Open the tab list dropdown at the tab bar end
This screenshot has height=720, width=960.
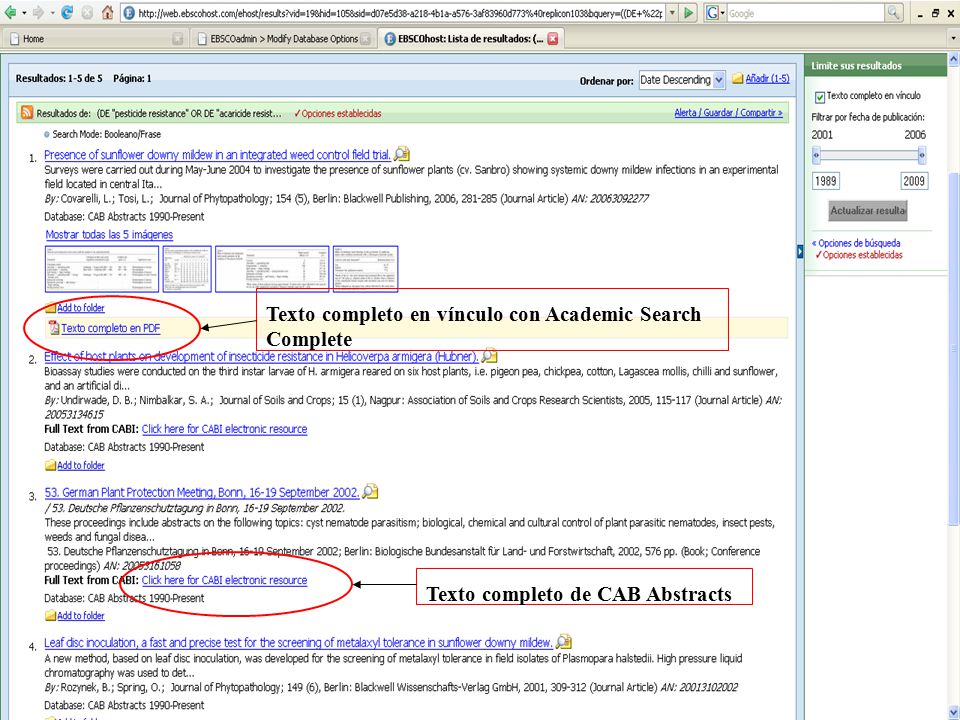click(953, 39)
